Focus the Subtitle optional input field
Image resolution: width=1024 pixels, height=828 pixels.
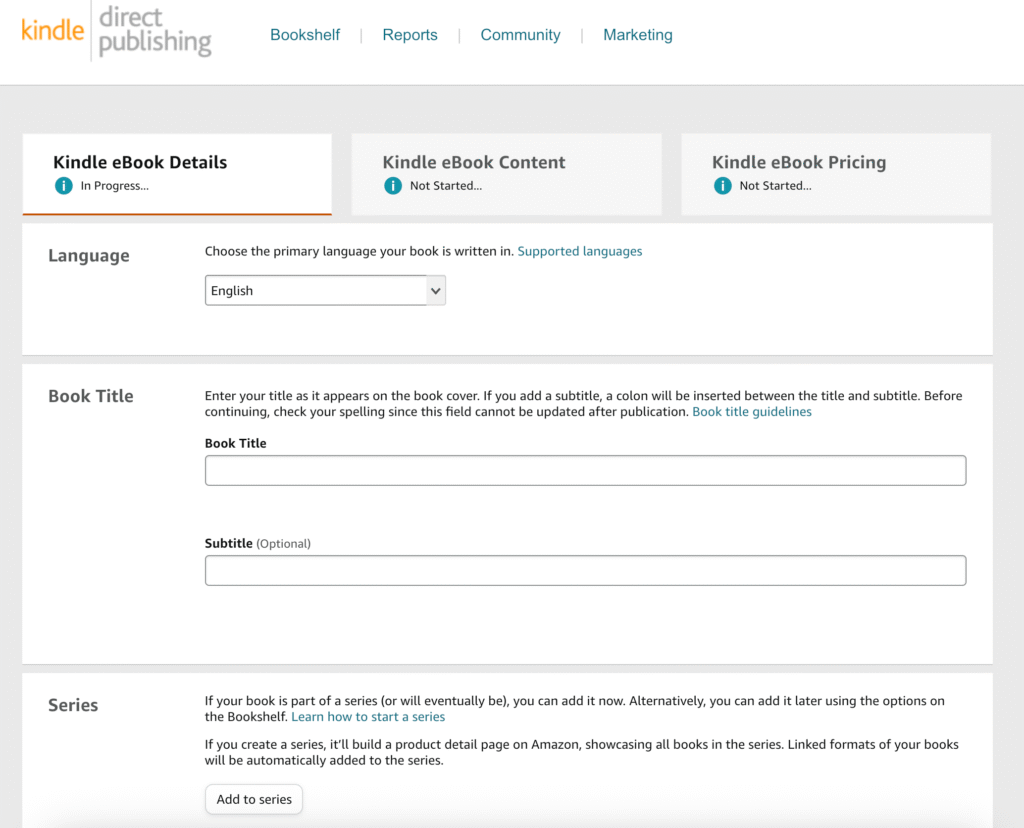click(x=586, y=571)
